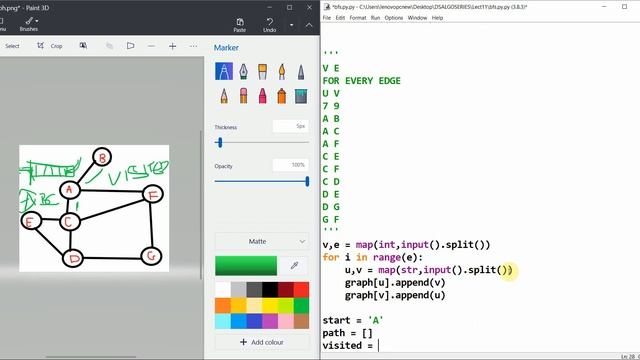Minimize the Paint 3D window
Viewport: 640px width, 360px height.
(x=269, y=7)
